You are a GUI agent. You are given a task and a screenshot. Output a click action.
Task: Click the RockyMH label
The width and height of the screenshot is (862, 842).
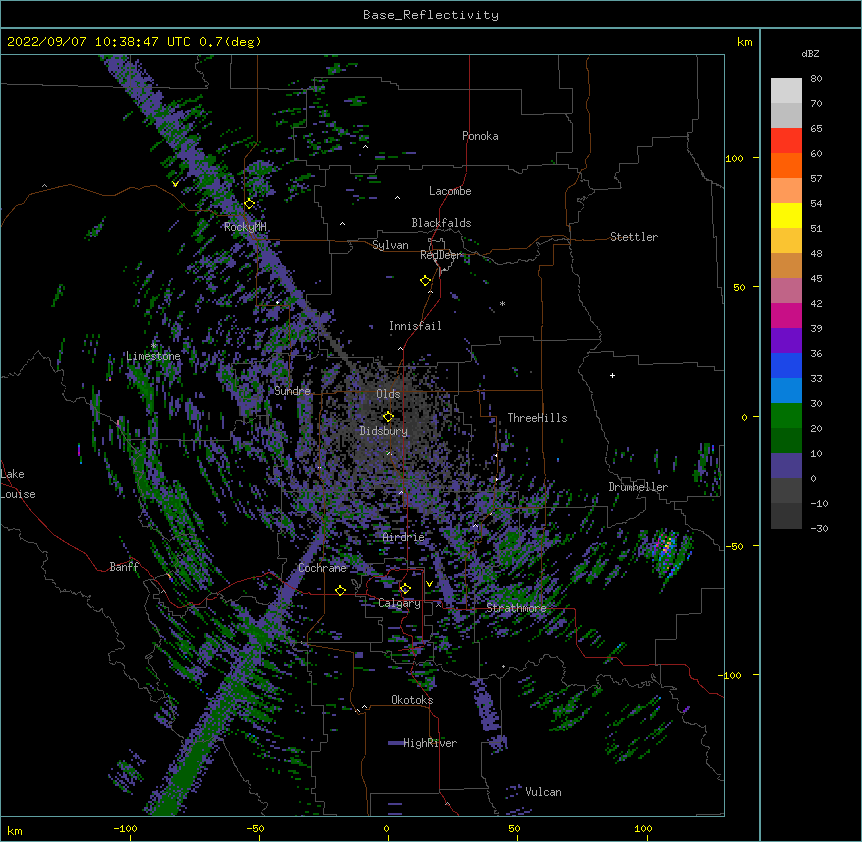pos(245,227)
